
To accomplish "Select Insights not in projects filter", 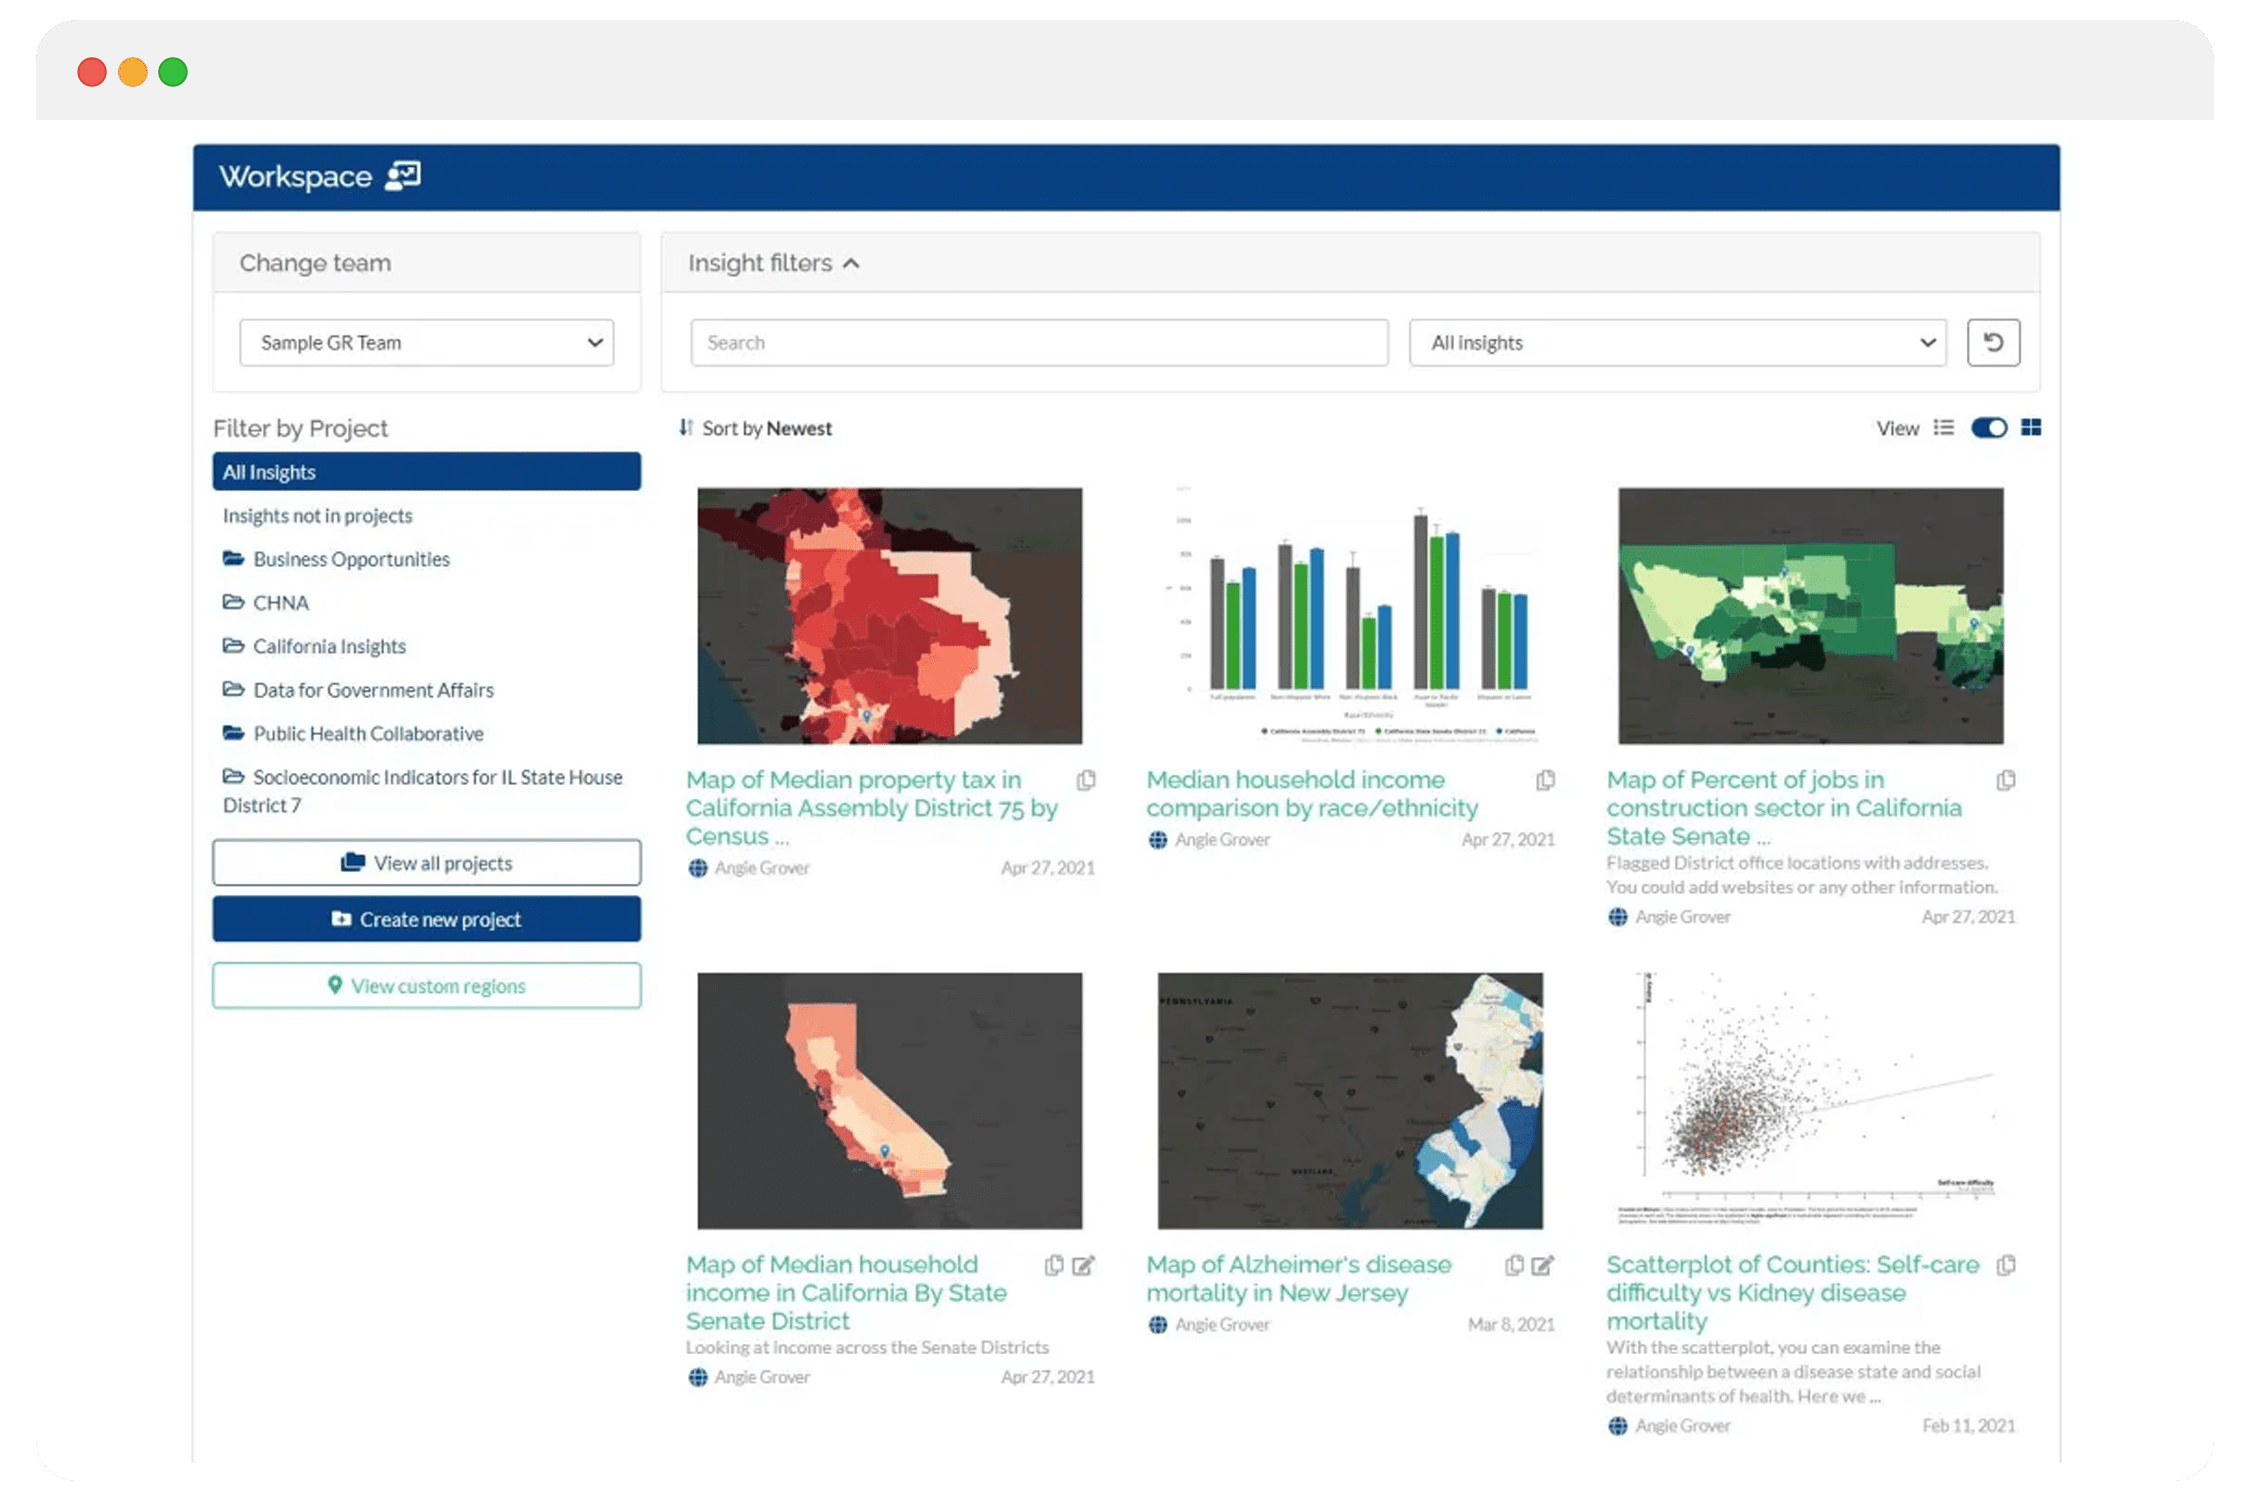I will 317,516.
